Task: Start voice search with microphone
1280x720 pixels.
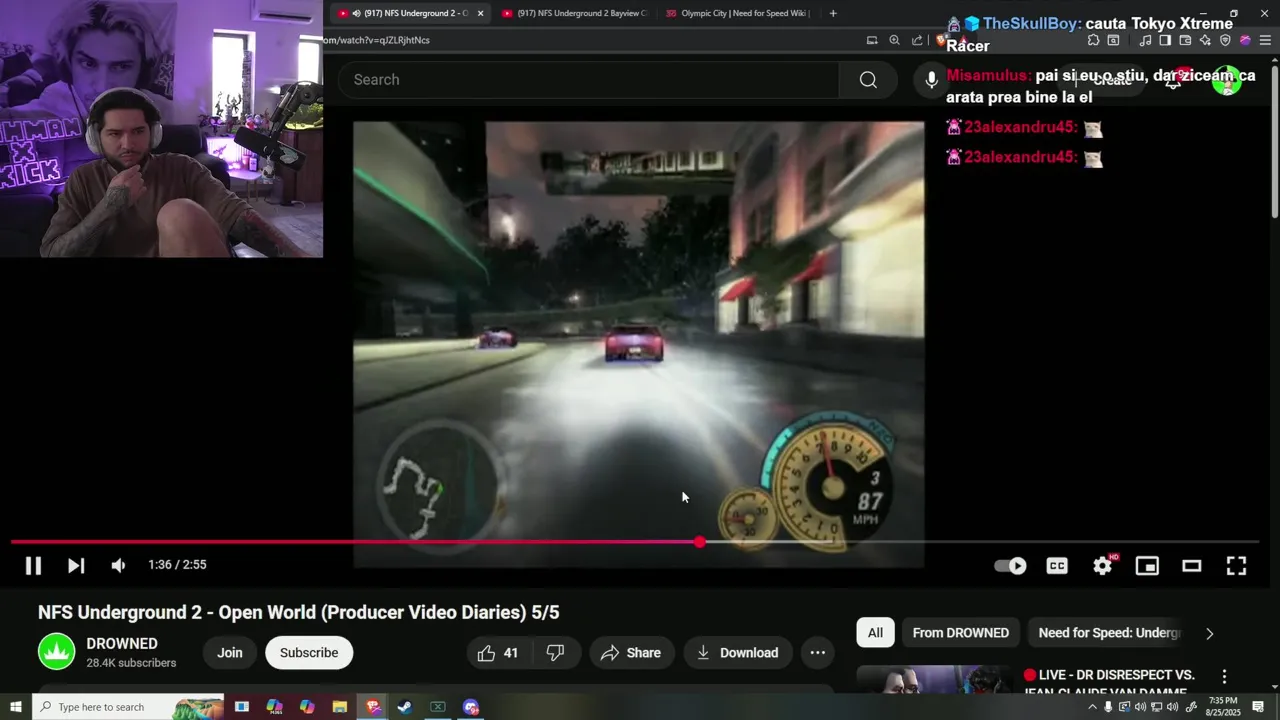Action: [x=931, y=80]
